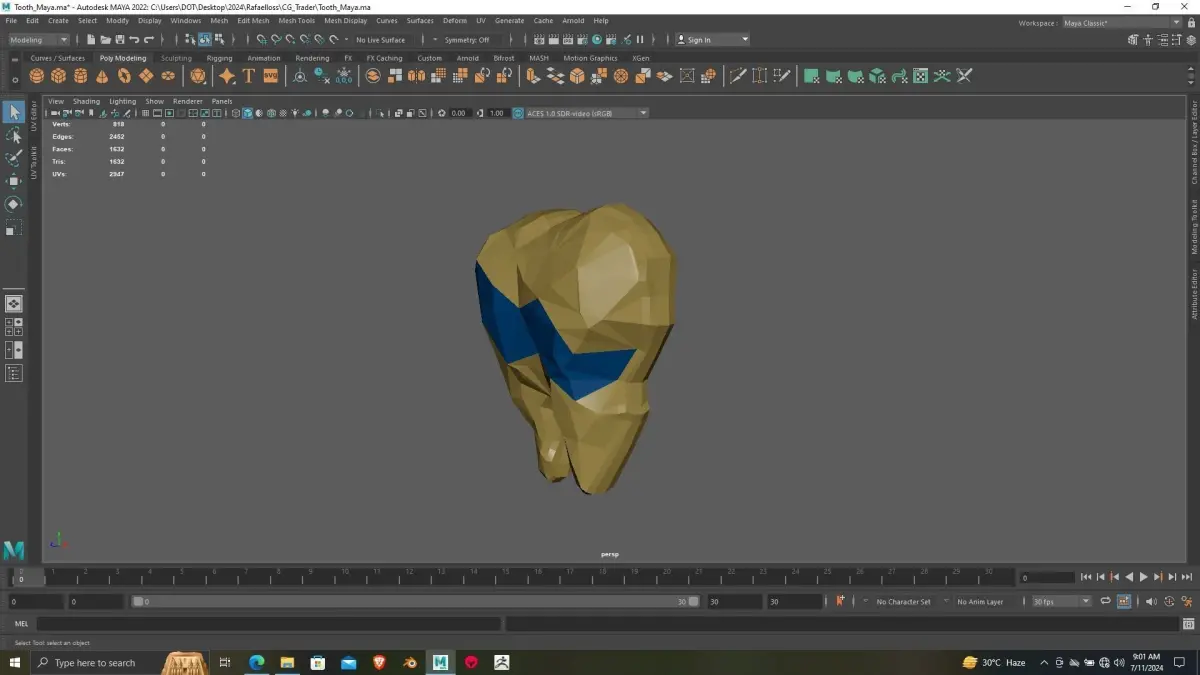Click the Open scene folder icon
The image size is (1200, 675).
pos(105,40)
